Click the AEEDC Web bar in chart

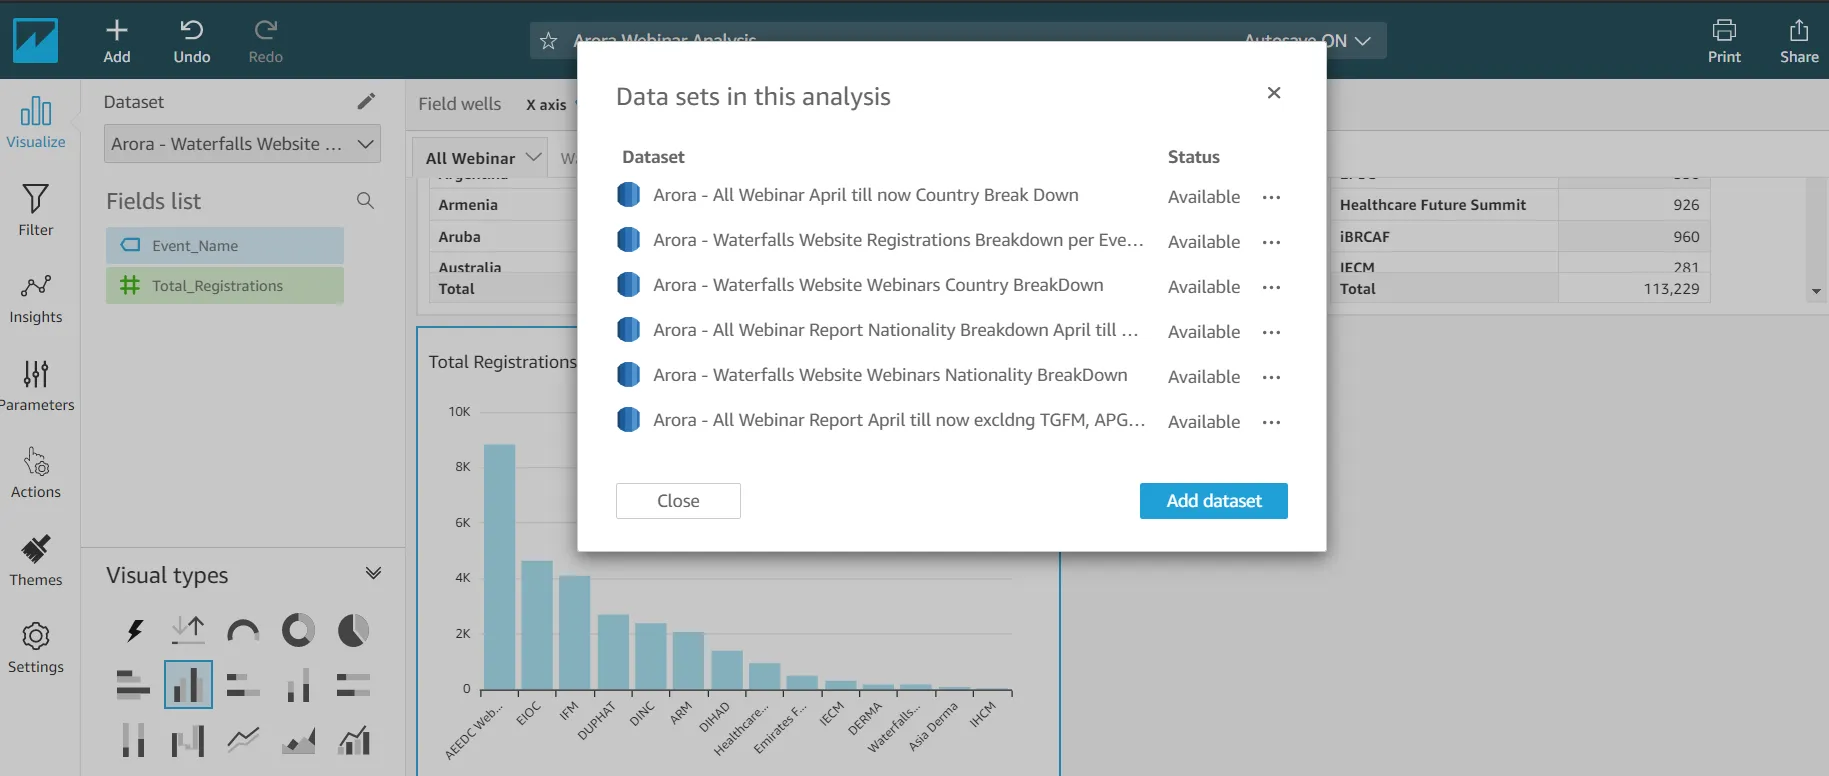tap(499, 567)
